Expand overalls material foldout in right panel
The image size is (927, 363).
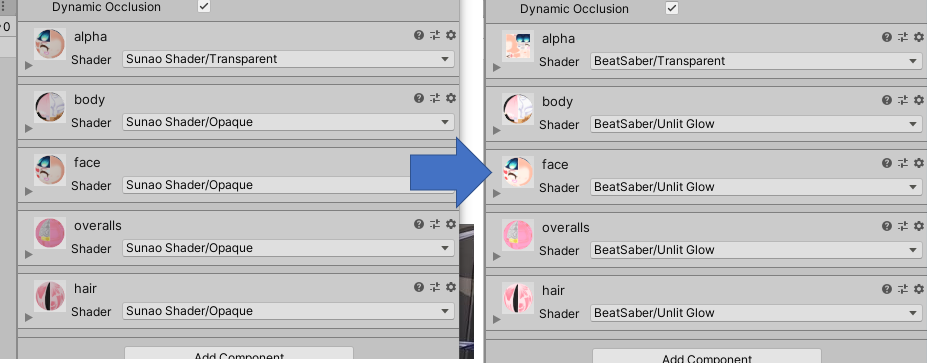[x=496, y=257]
